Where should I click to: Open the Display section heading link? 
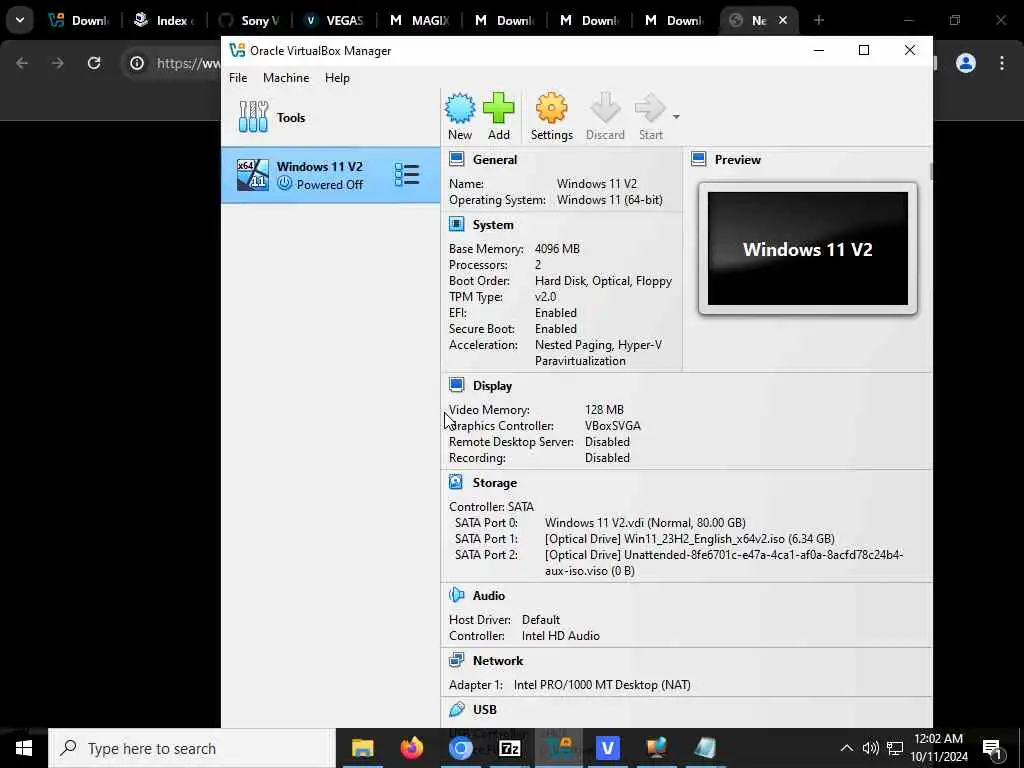coord(492,386)
